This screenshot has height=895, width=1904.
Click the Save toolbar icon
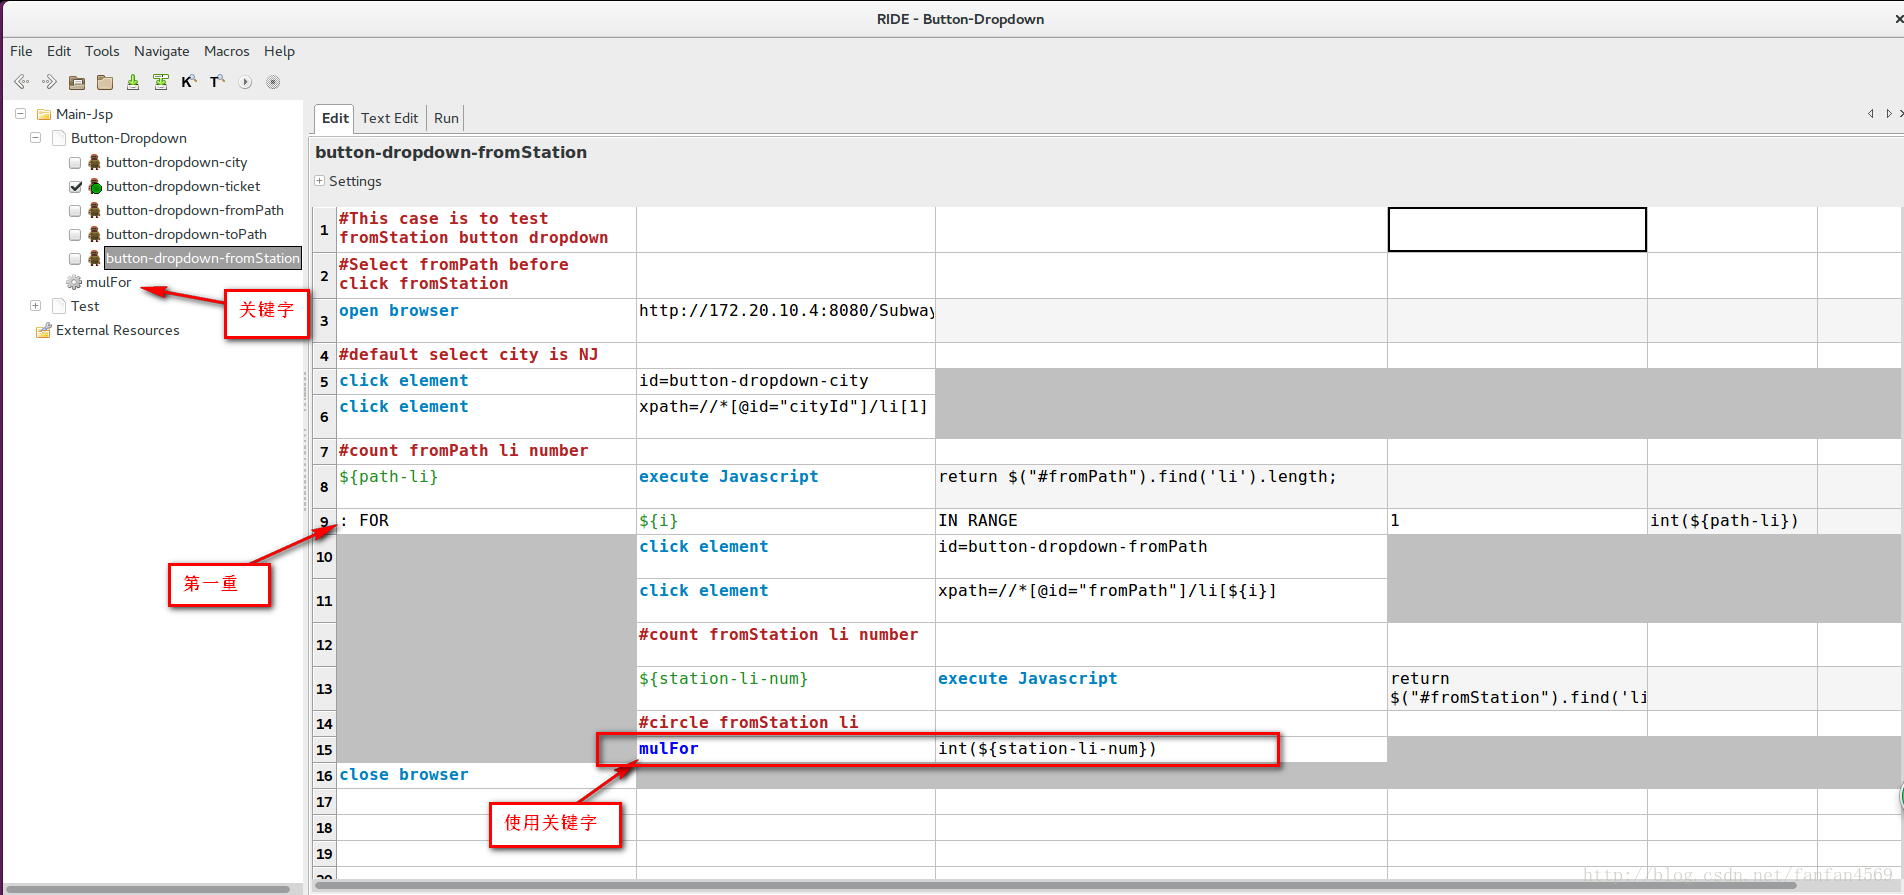[132, 82]
